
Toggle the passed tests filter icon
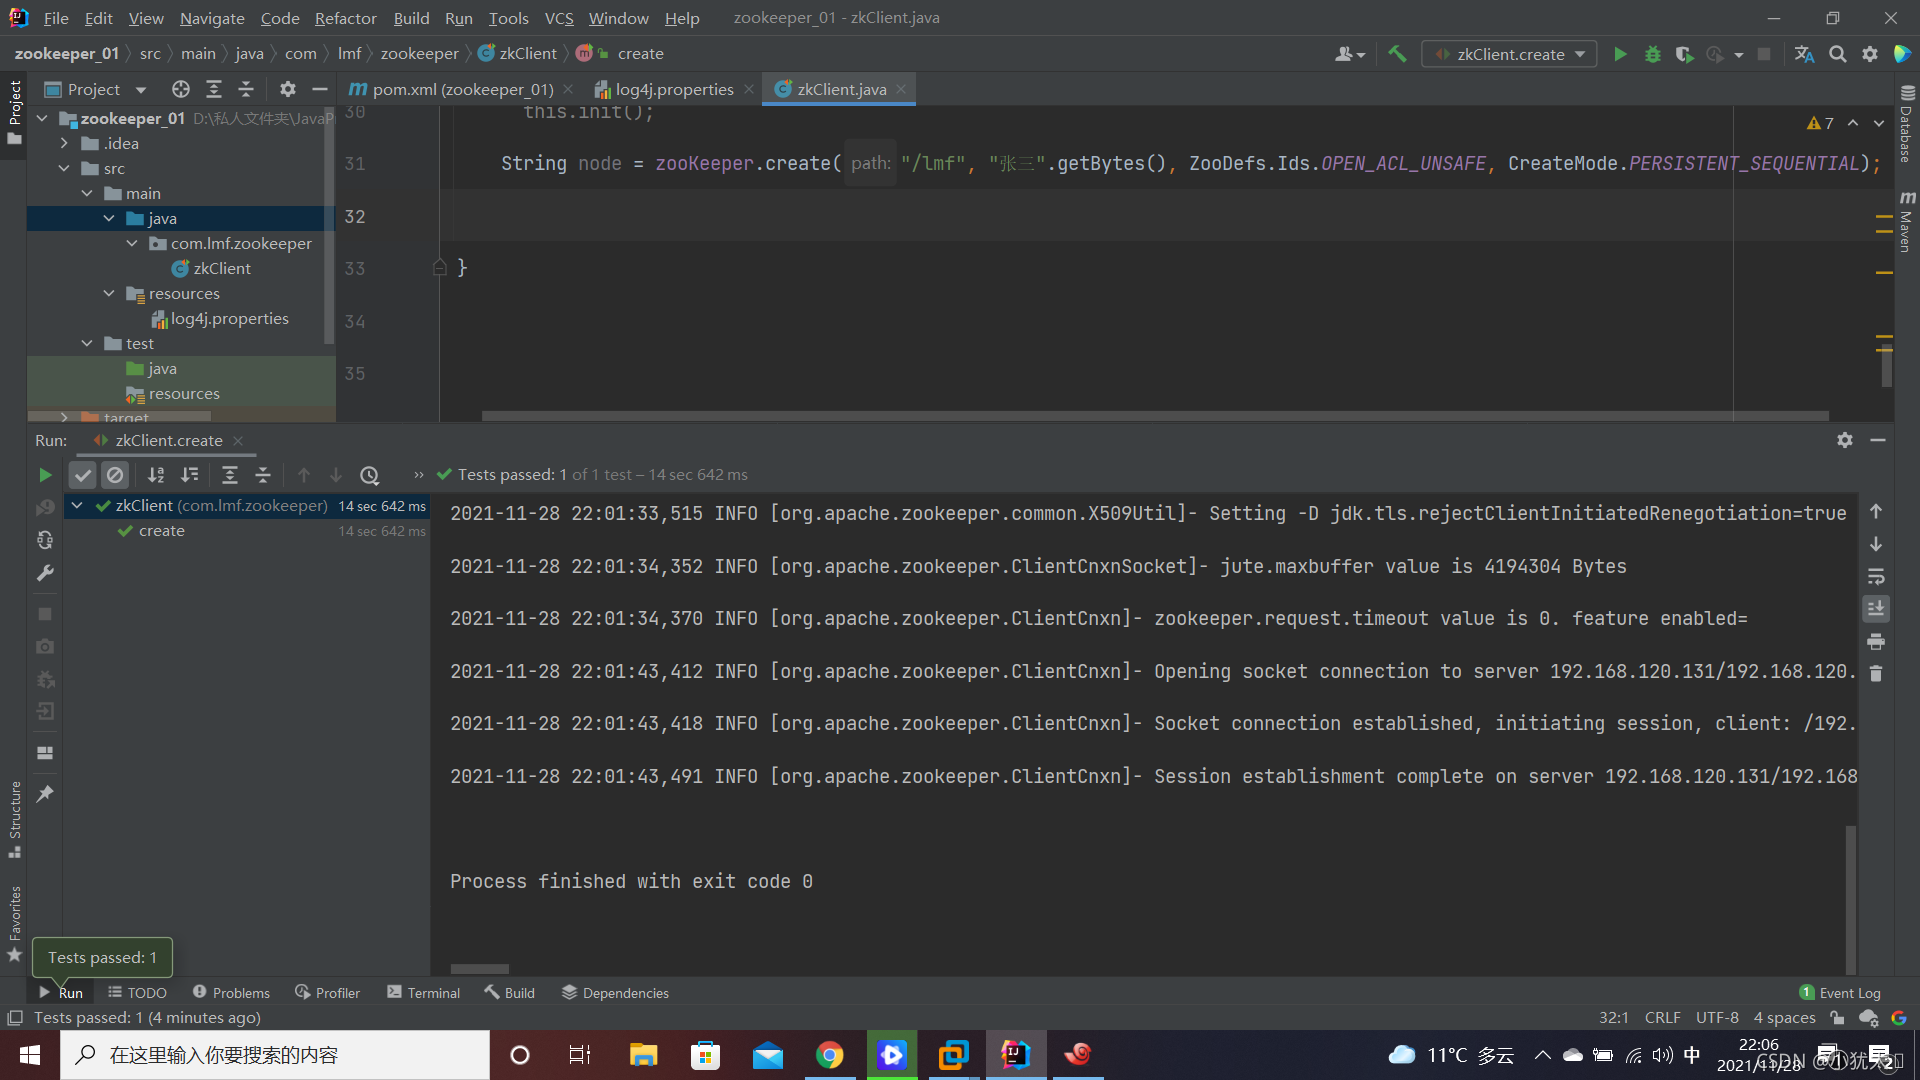click(82, 473)
